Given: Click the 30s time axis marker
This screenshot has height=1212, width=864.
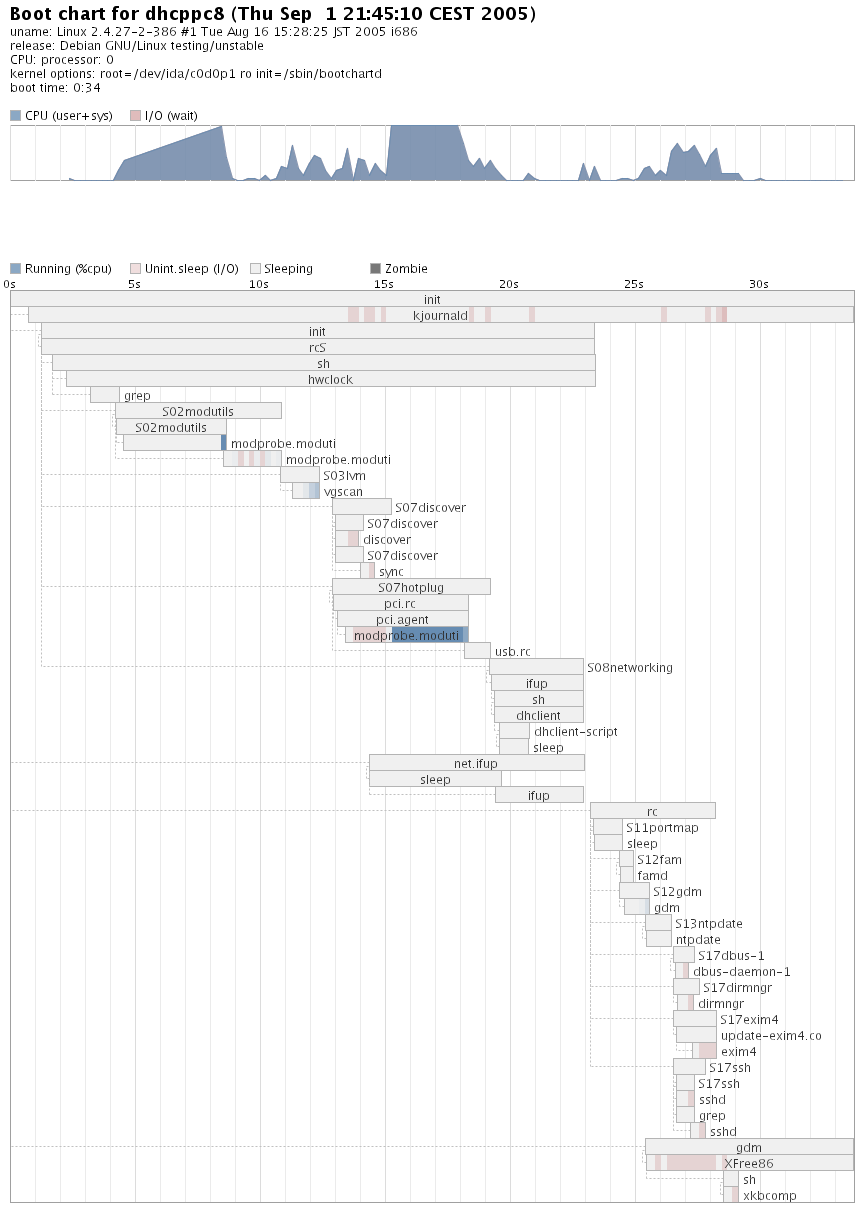Looking at the screenshot, I should click(x=758, y=284).
